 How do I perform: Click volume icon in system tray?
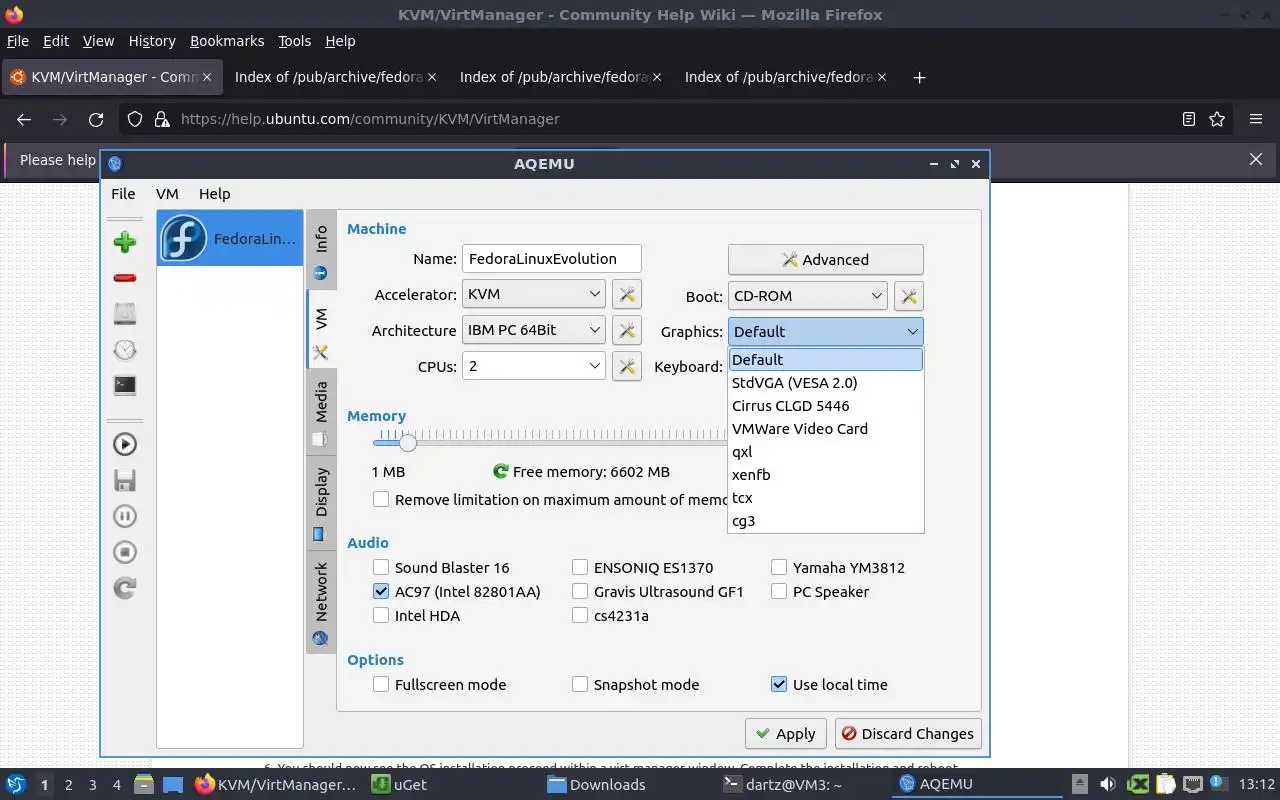1107,784
